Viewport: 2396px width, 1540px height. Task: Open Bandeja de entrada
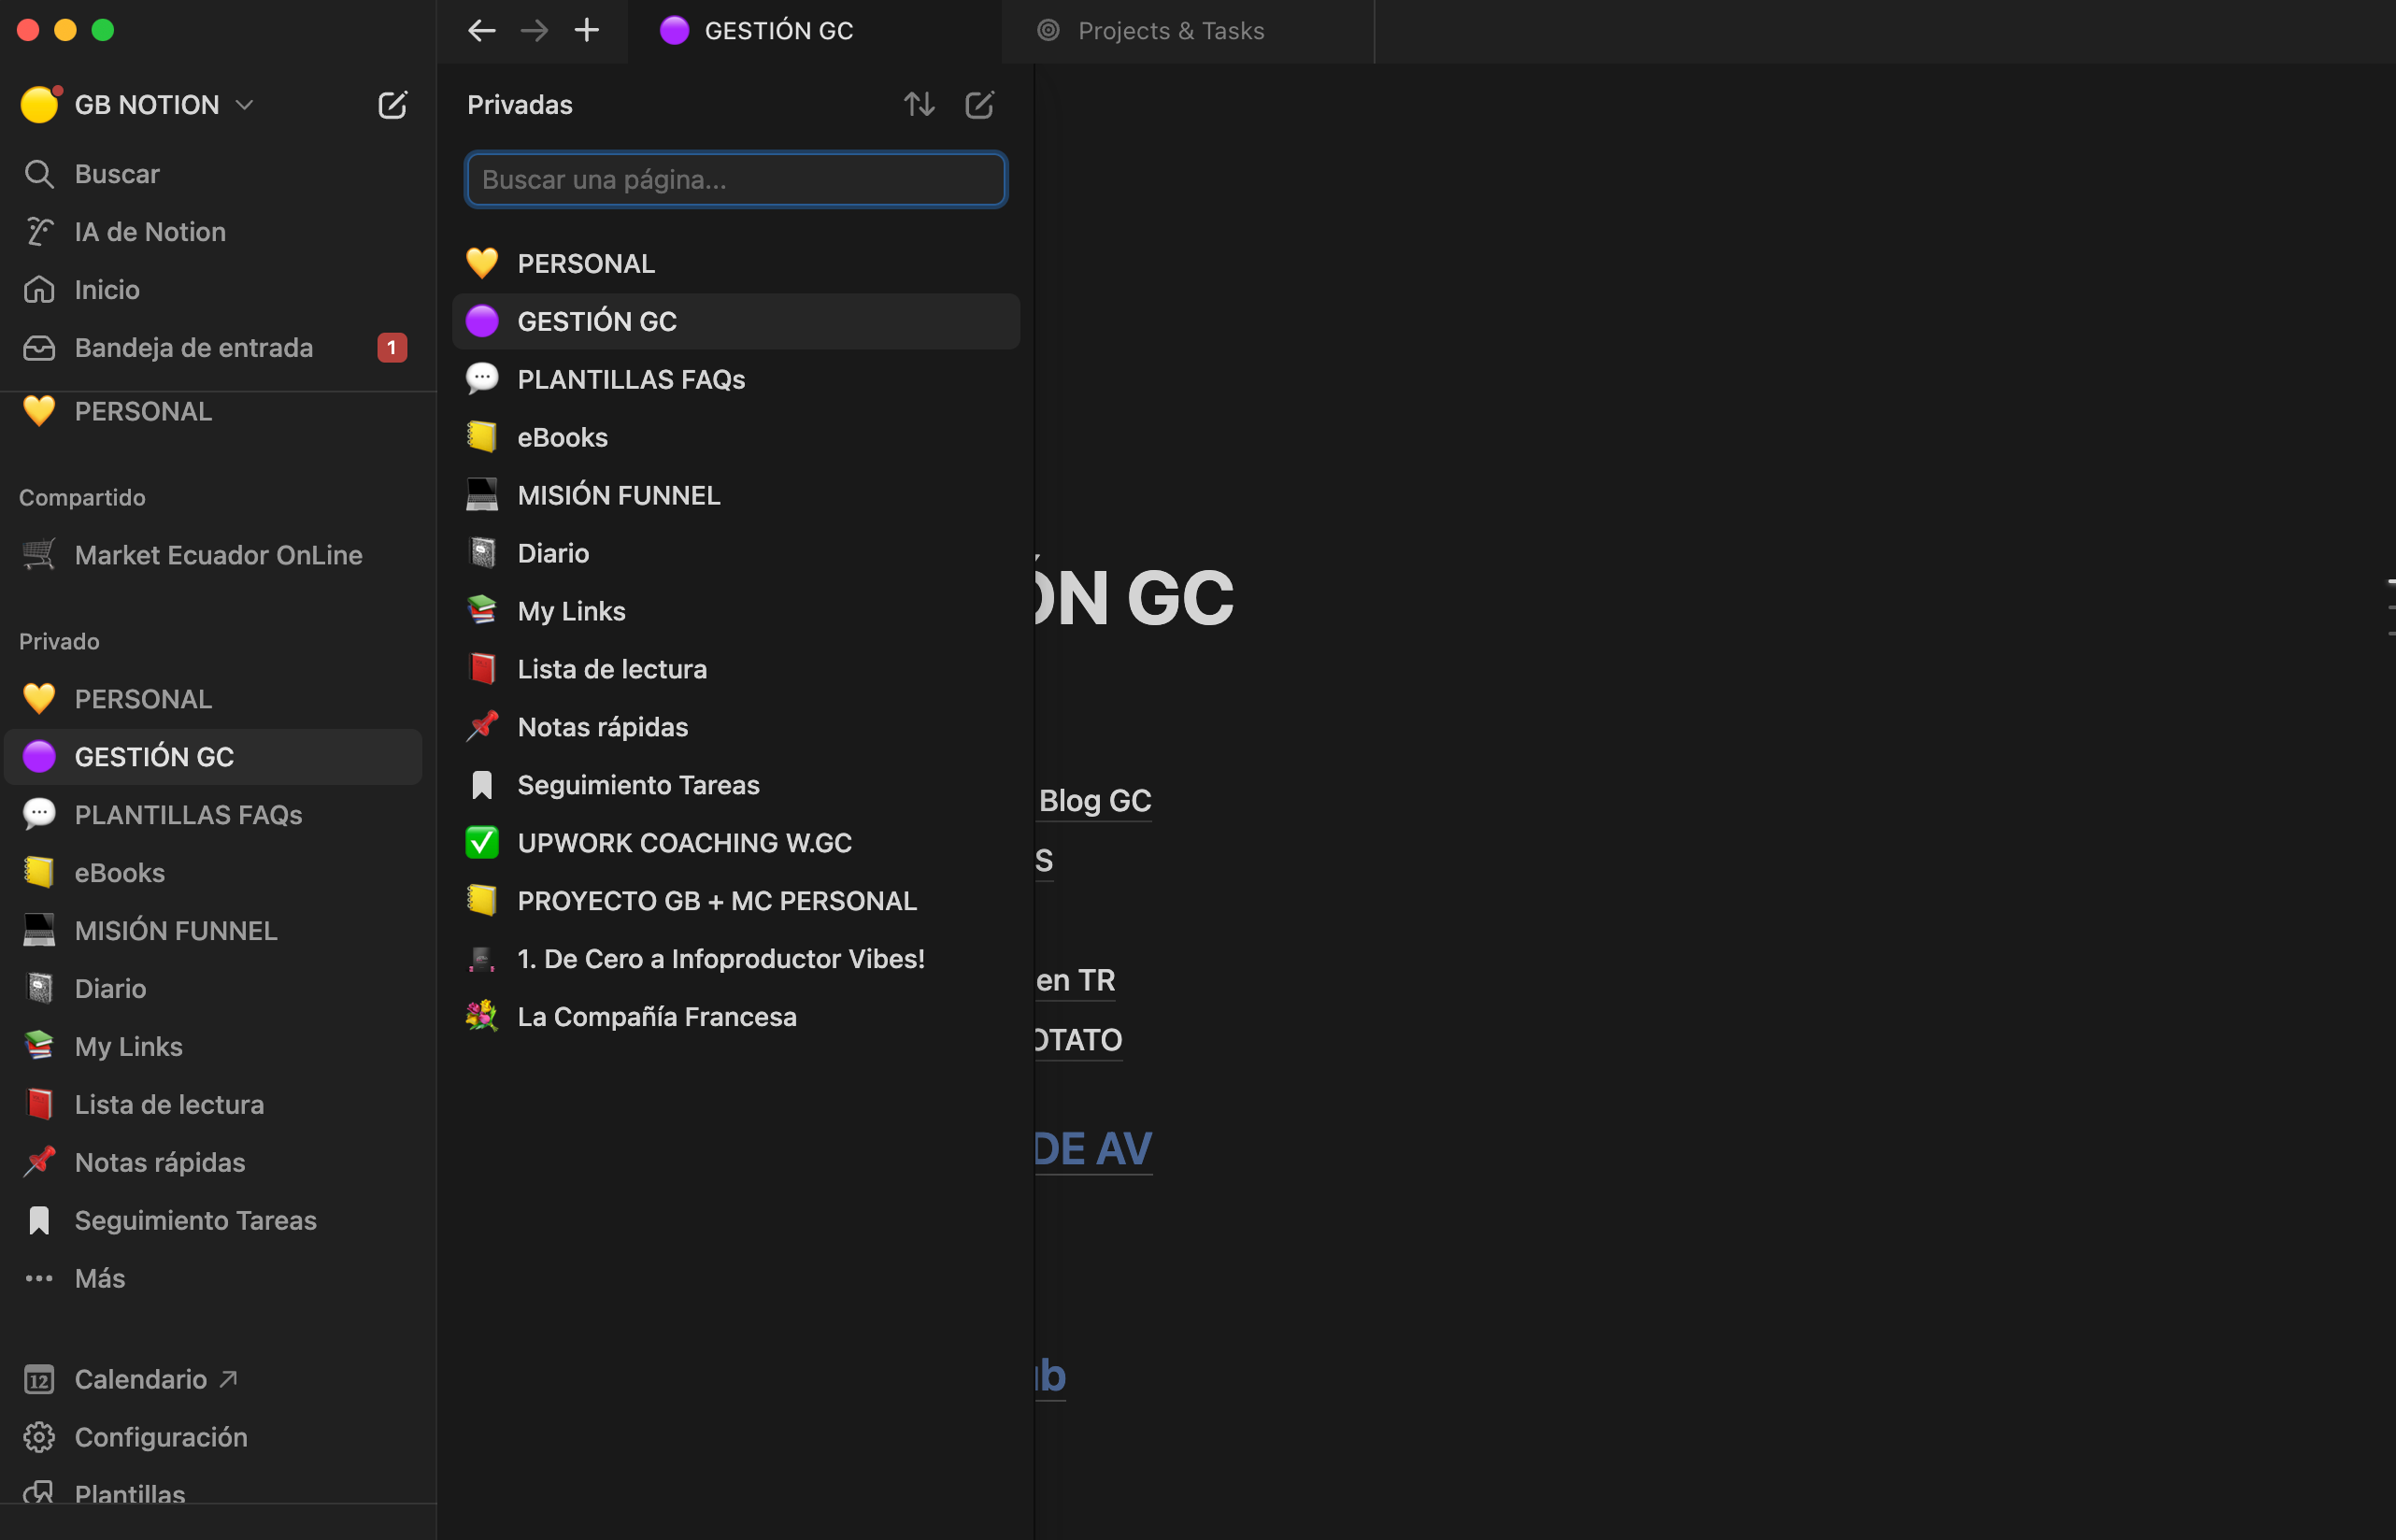[x=212, y=348]
